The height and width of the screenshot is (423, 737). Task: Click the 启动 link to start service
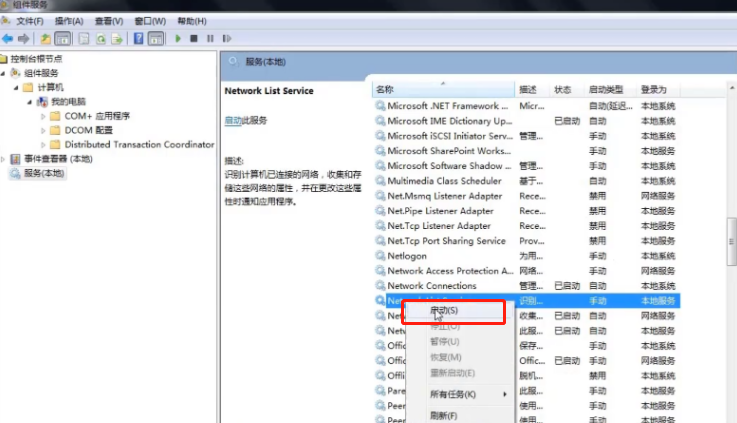tap(232, 120)
